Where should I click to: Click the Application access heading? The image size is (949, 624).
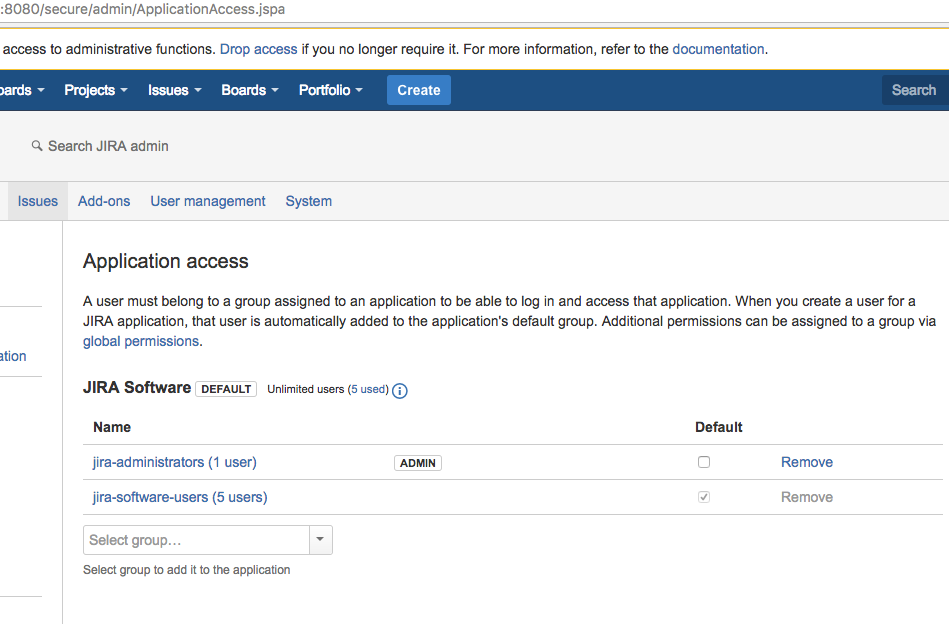tap(166, 261)
